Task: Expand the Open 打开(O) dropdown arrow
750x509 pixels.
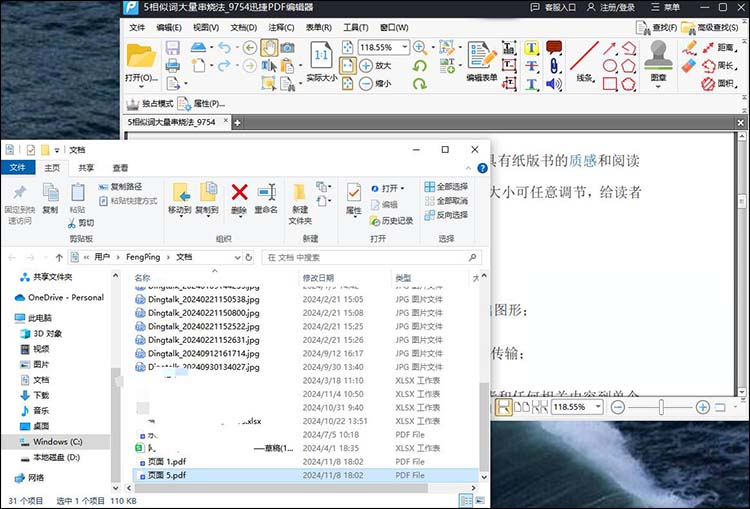Action: (141, 87)
